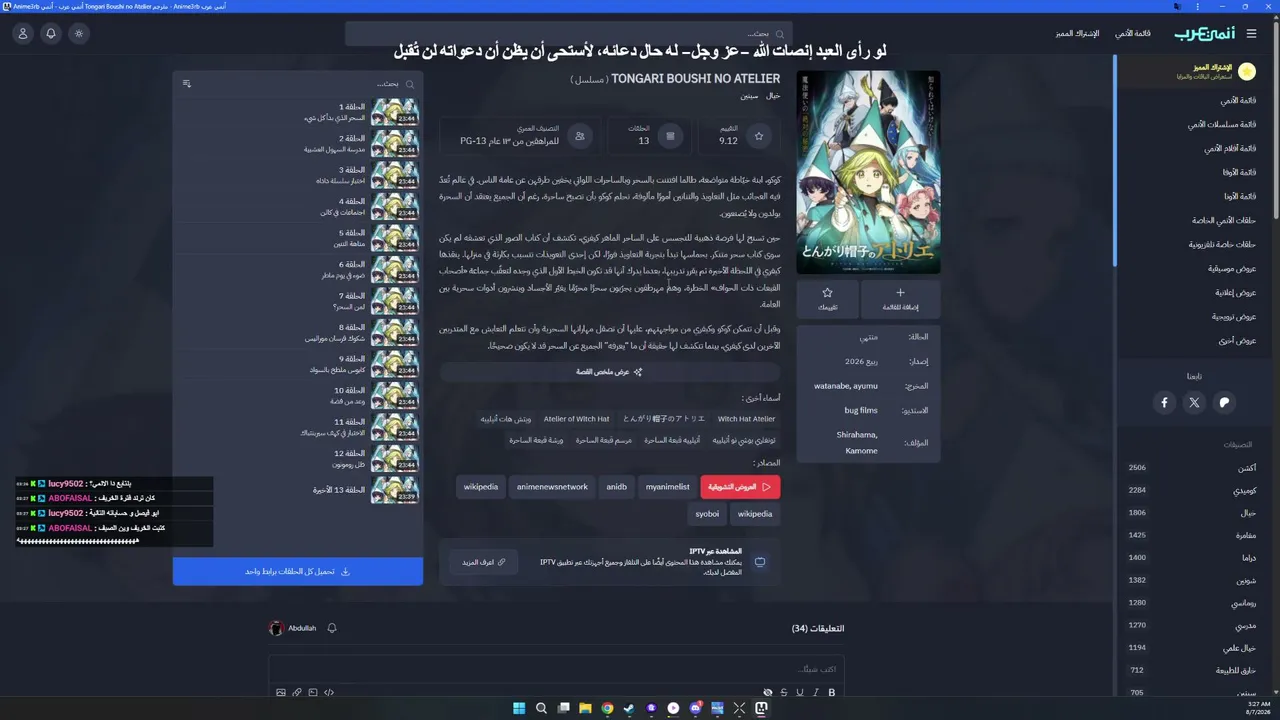The image size is (1280, 720).
Task: Open Google Chrome from the taskbar
Action: coord(607,708)
